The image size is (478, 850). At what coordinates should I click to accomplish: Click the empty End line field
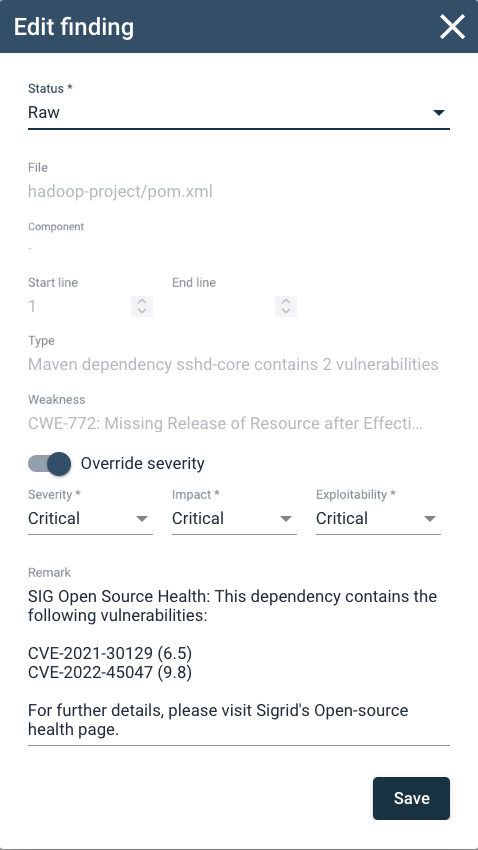tap(223, 306)
